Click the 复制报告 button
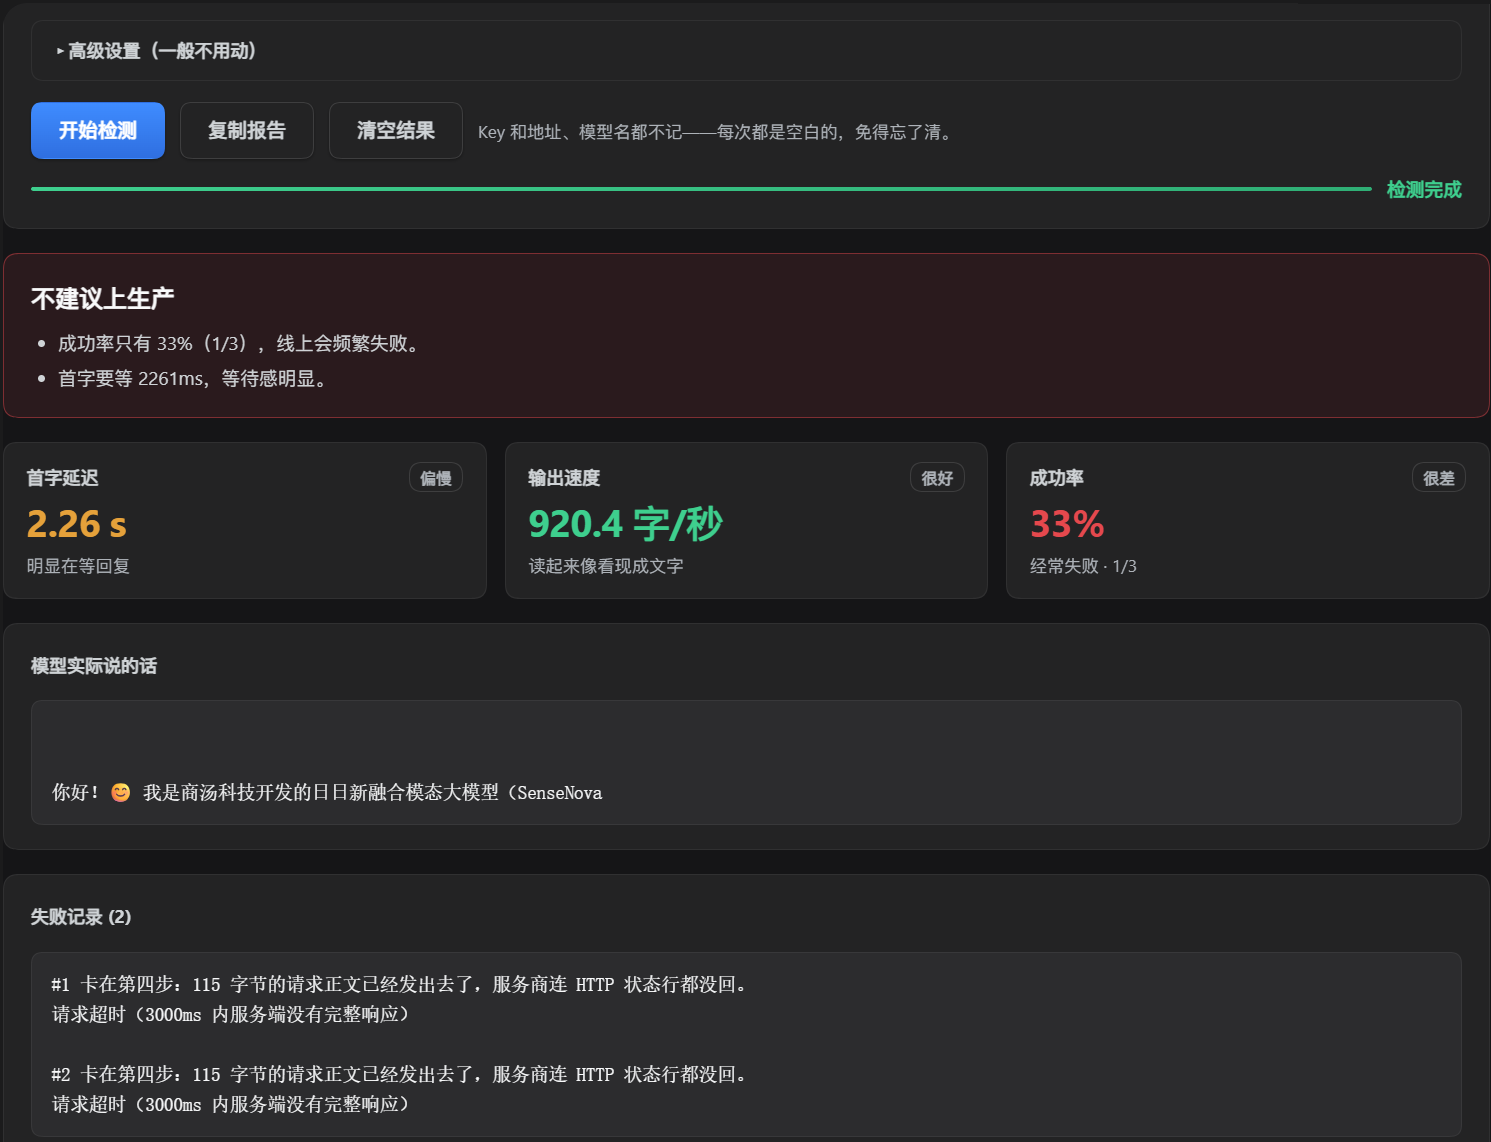The image size is (1491, 1142). point(247,131)
